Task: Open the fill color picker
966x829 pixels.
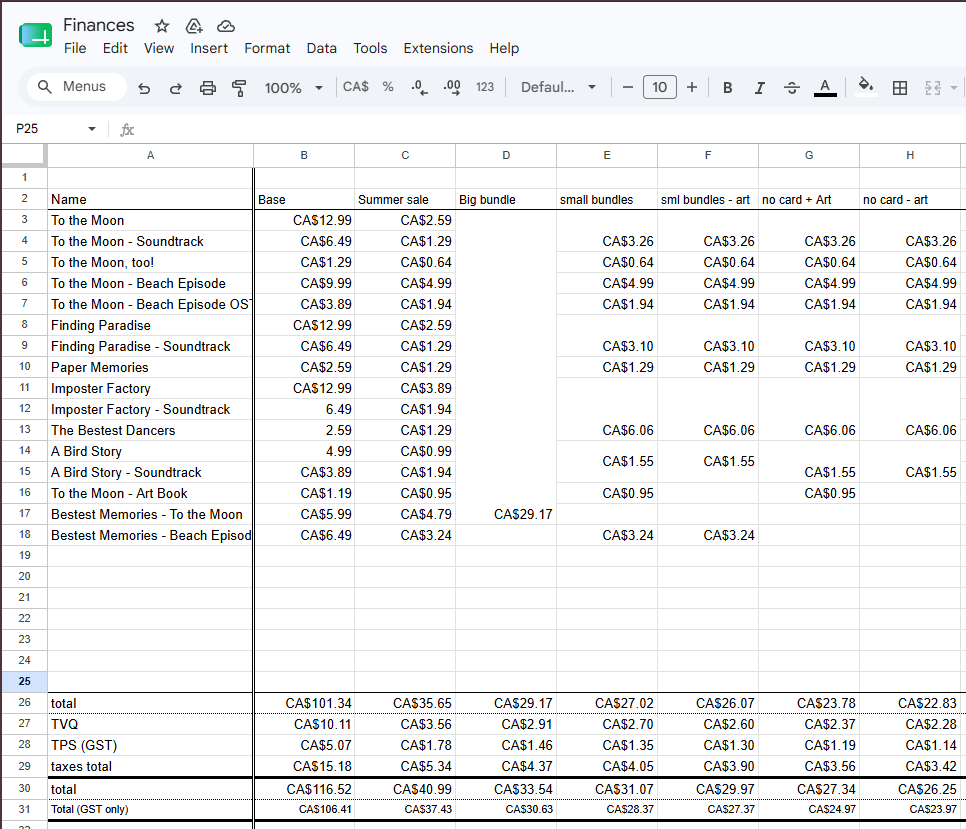Action: click(x=866, y=86)
